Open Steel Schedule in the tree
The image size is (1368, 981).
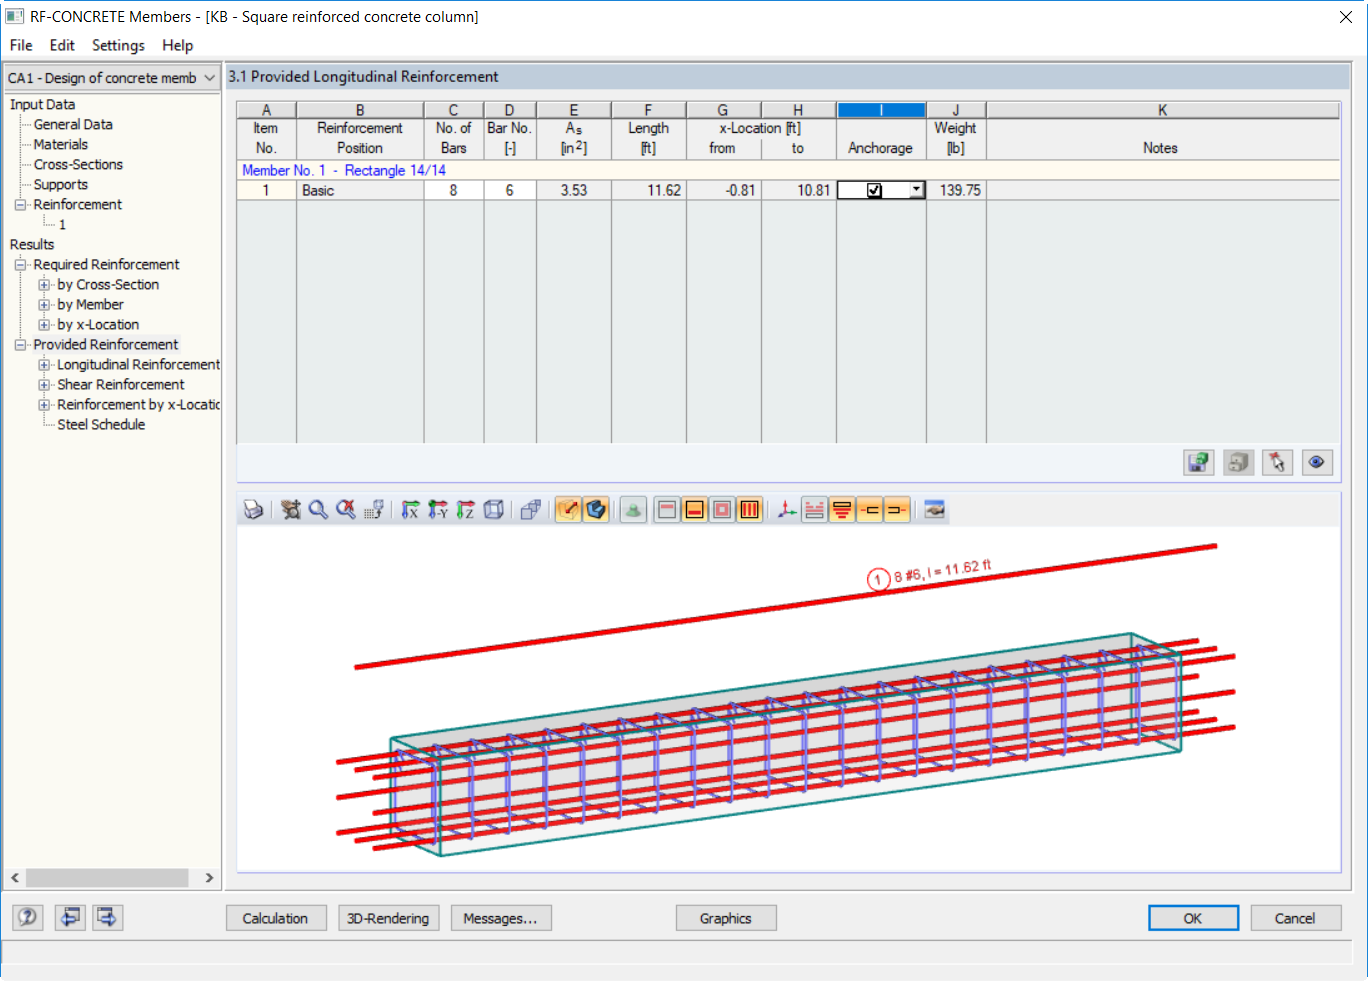[101, 424]
